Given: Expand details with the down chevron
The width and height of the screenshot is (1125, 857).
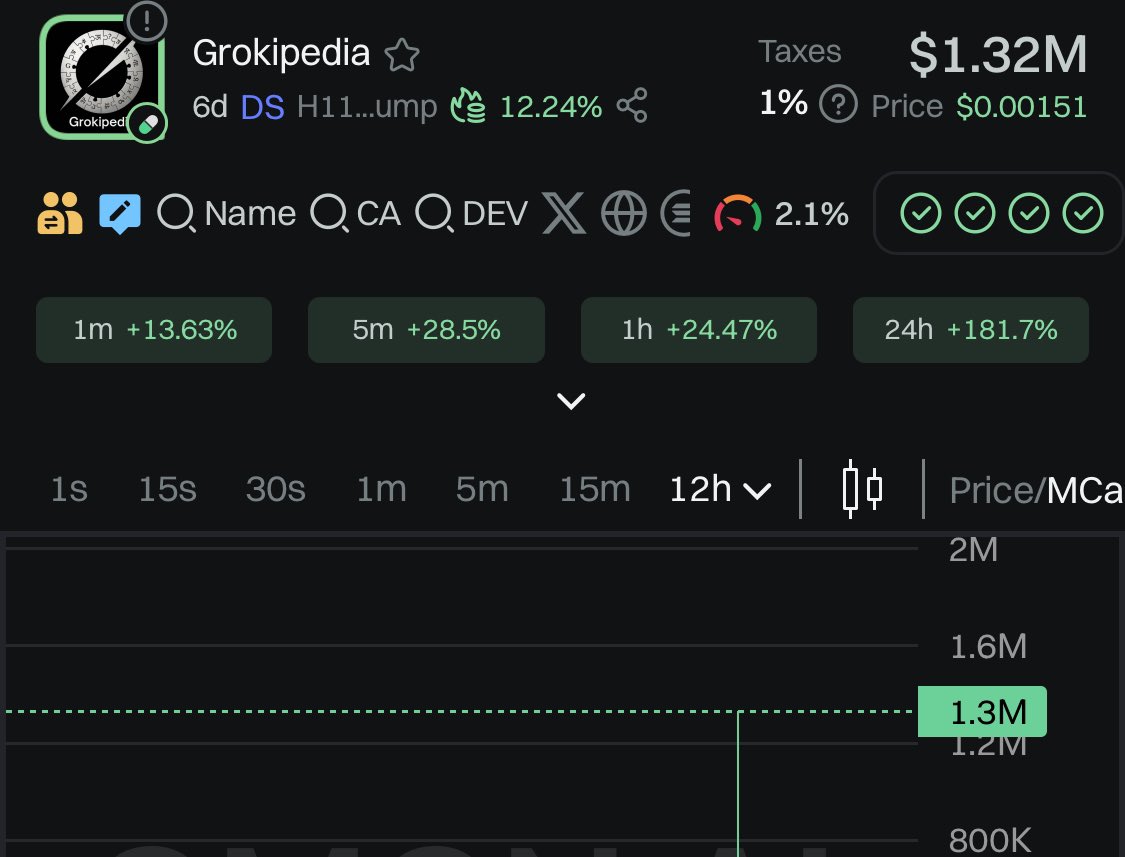Looking at the screenshot, I should [x=571, y=401].
